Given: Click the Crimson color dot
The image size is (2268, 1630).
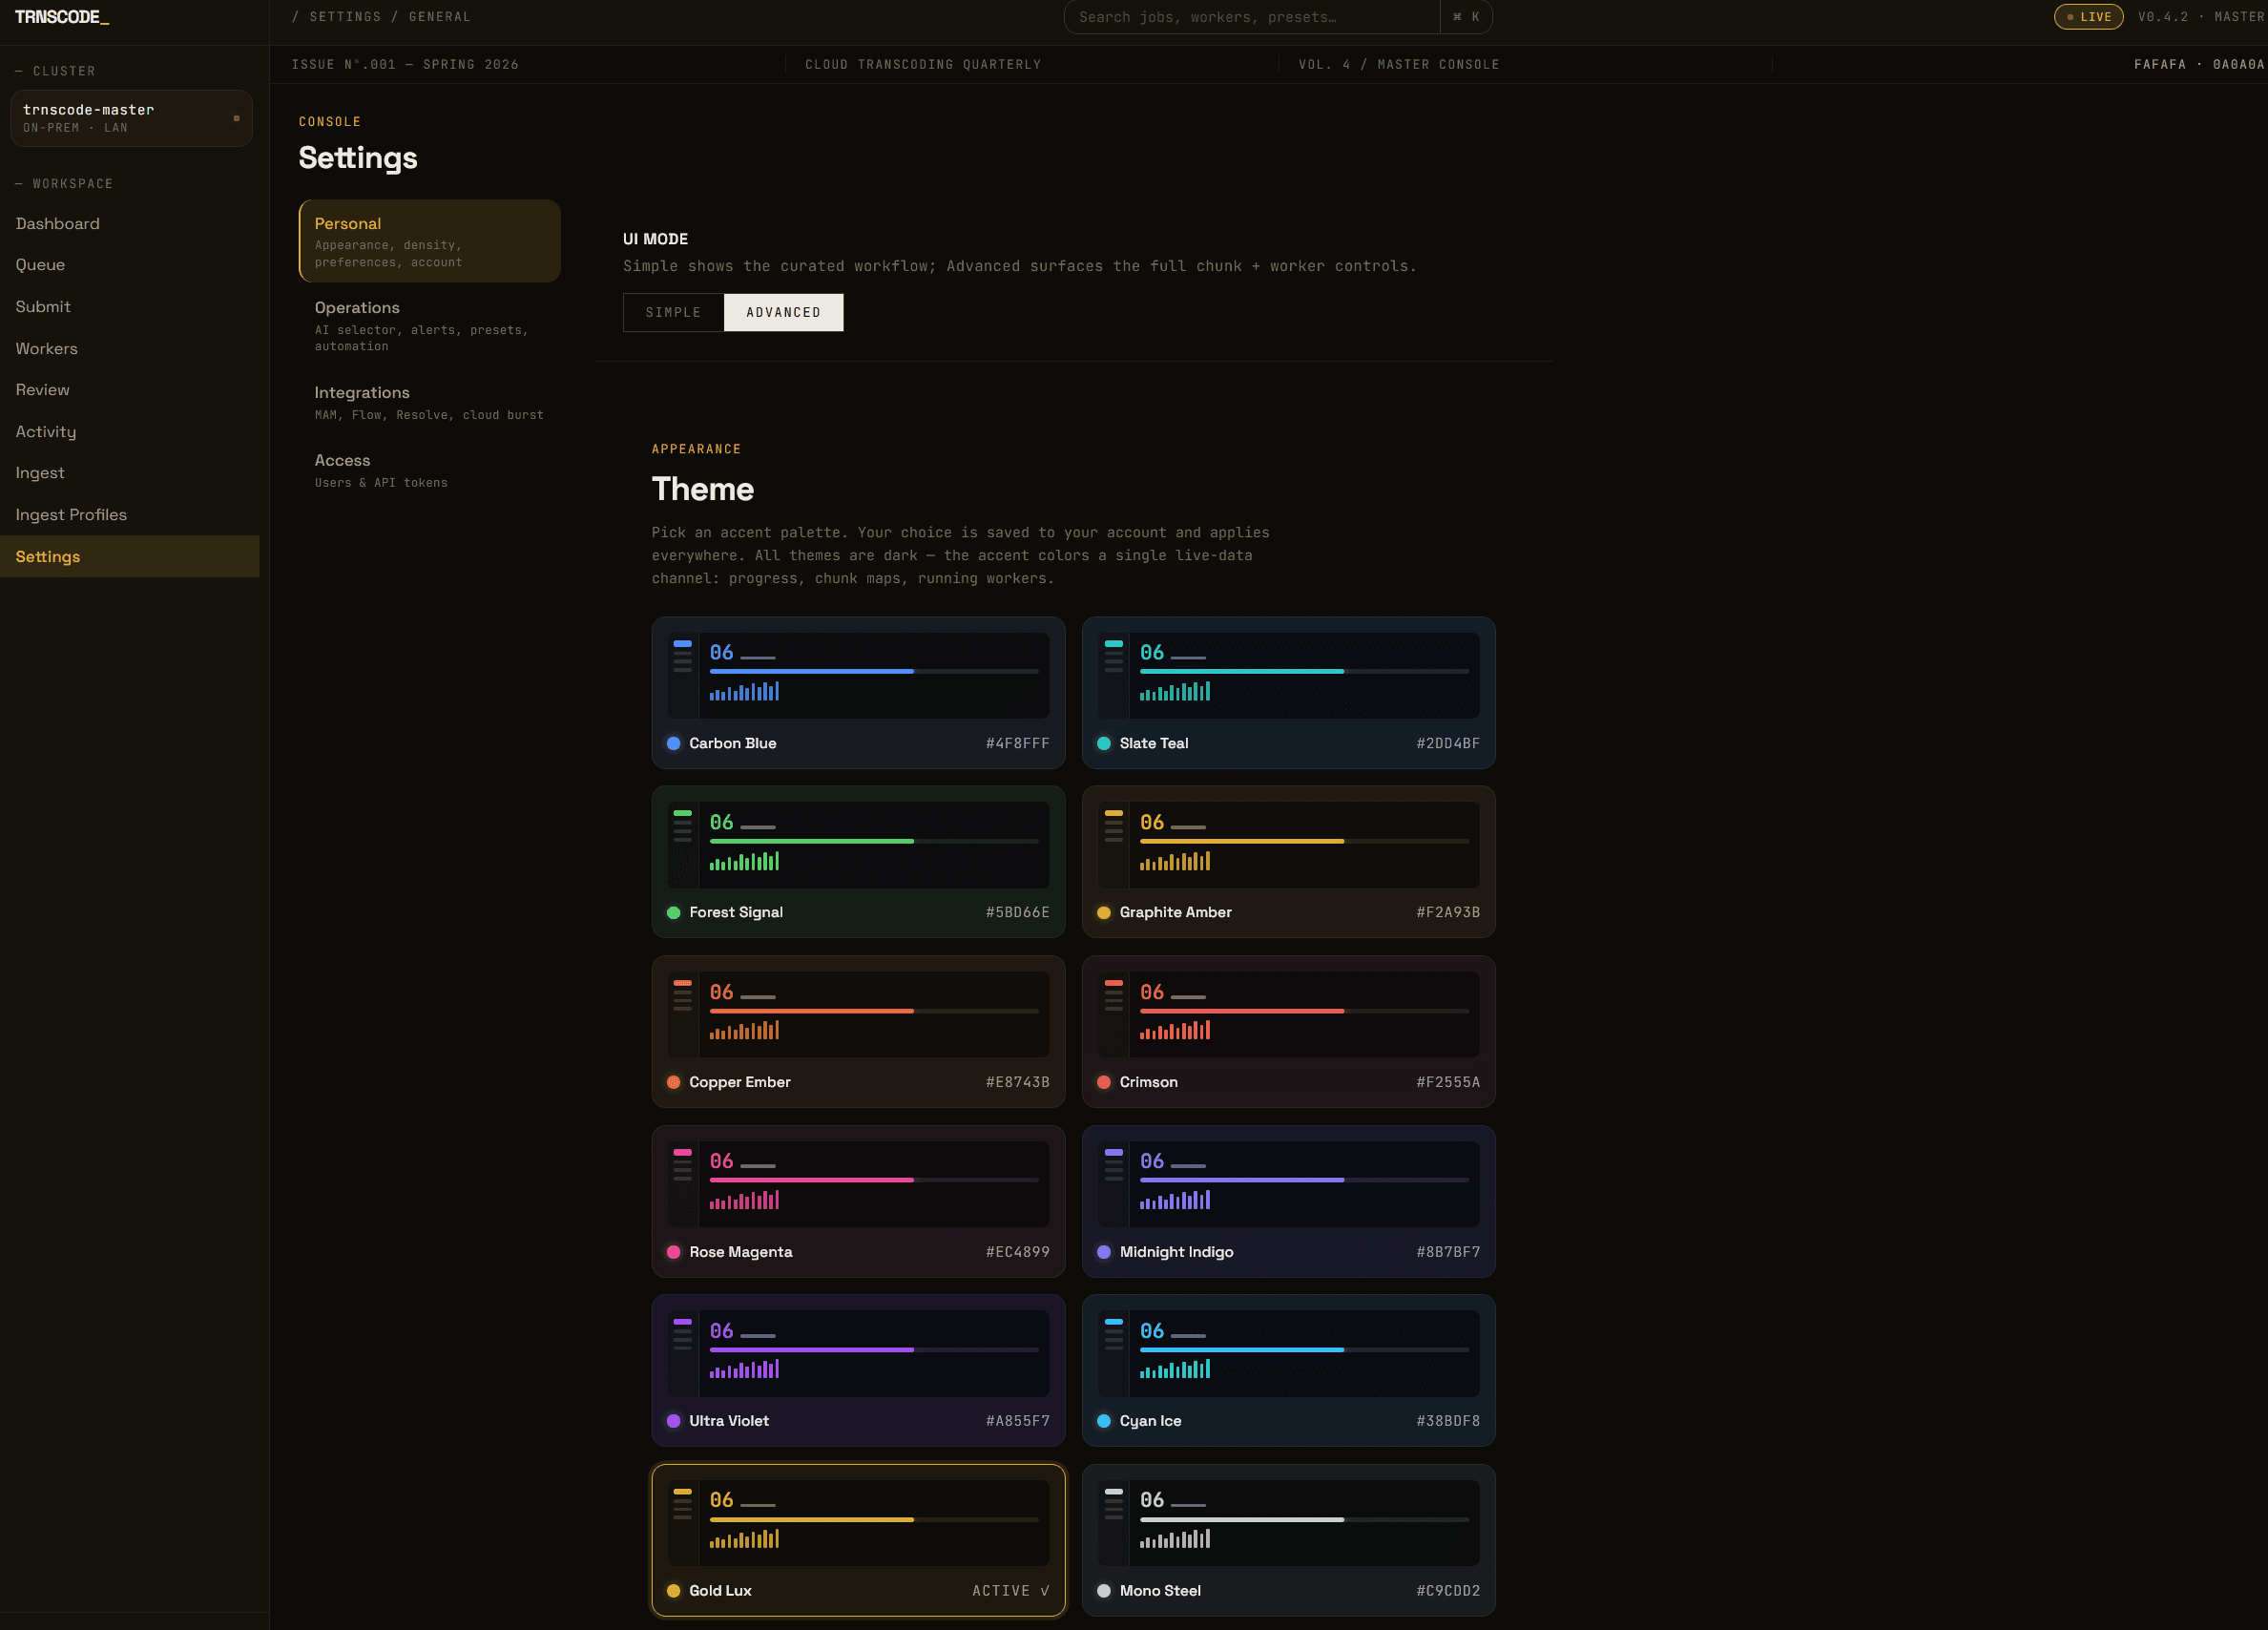Looking at the screenshot, I should pos(1103,1082).
